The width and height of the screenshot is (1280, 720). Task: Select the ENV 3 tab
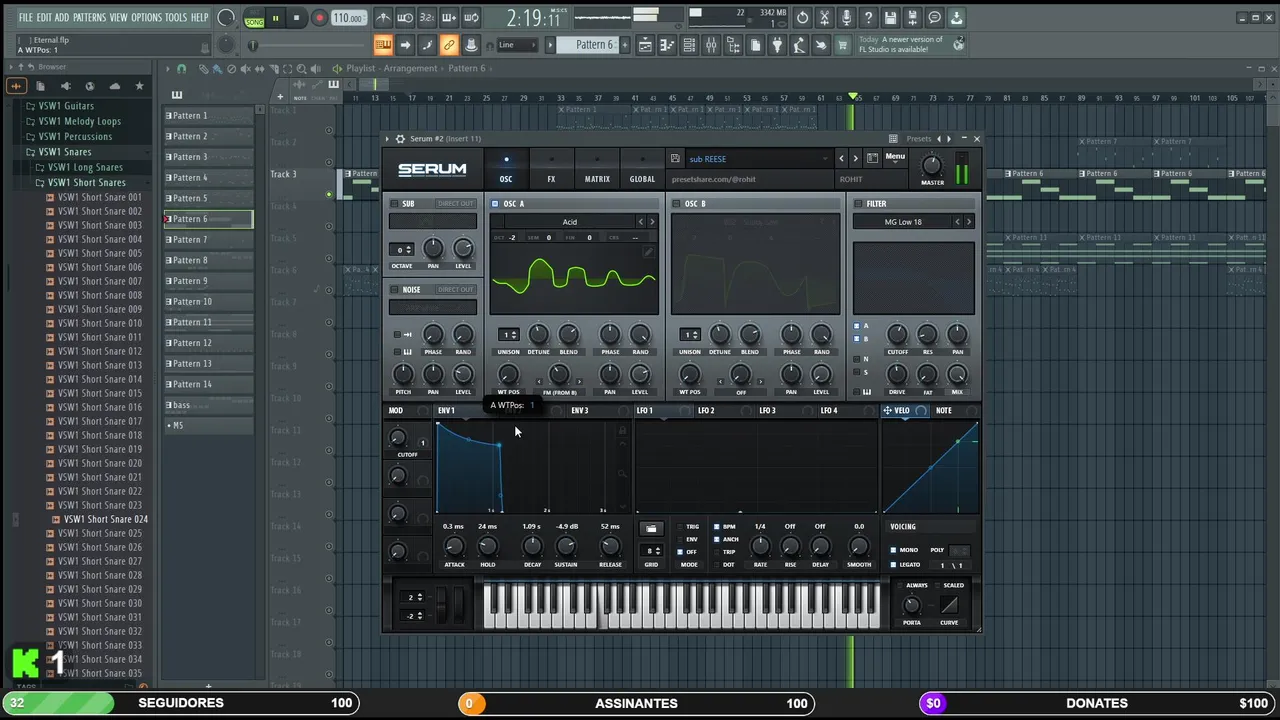click(580, 411)
